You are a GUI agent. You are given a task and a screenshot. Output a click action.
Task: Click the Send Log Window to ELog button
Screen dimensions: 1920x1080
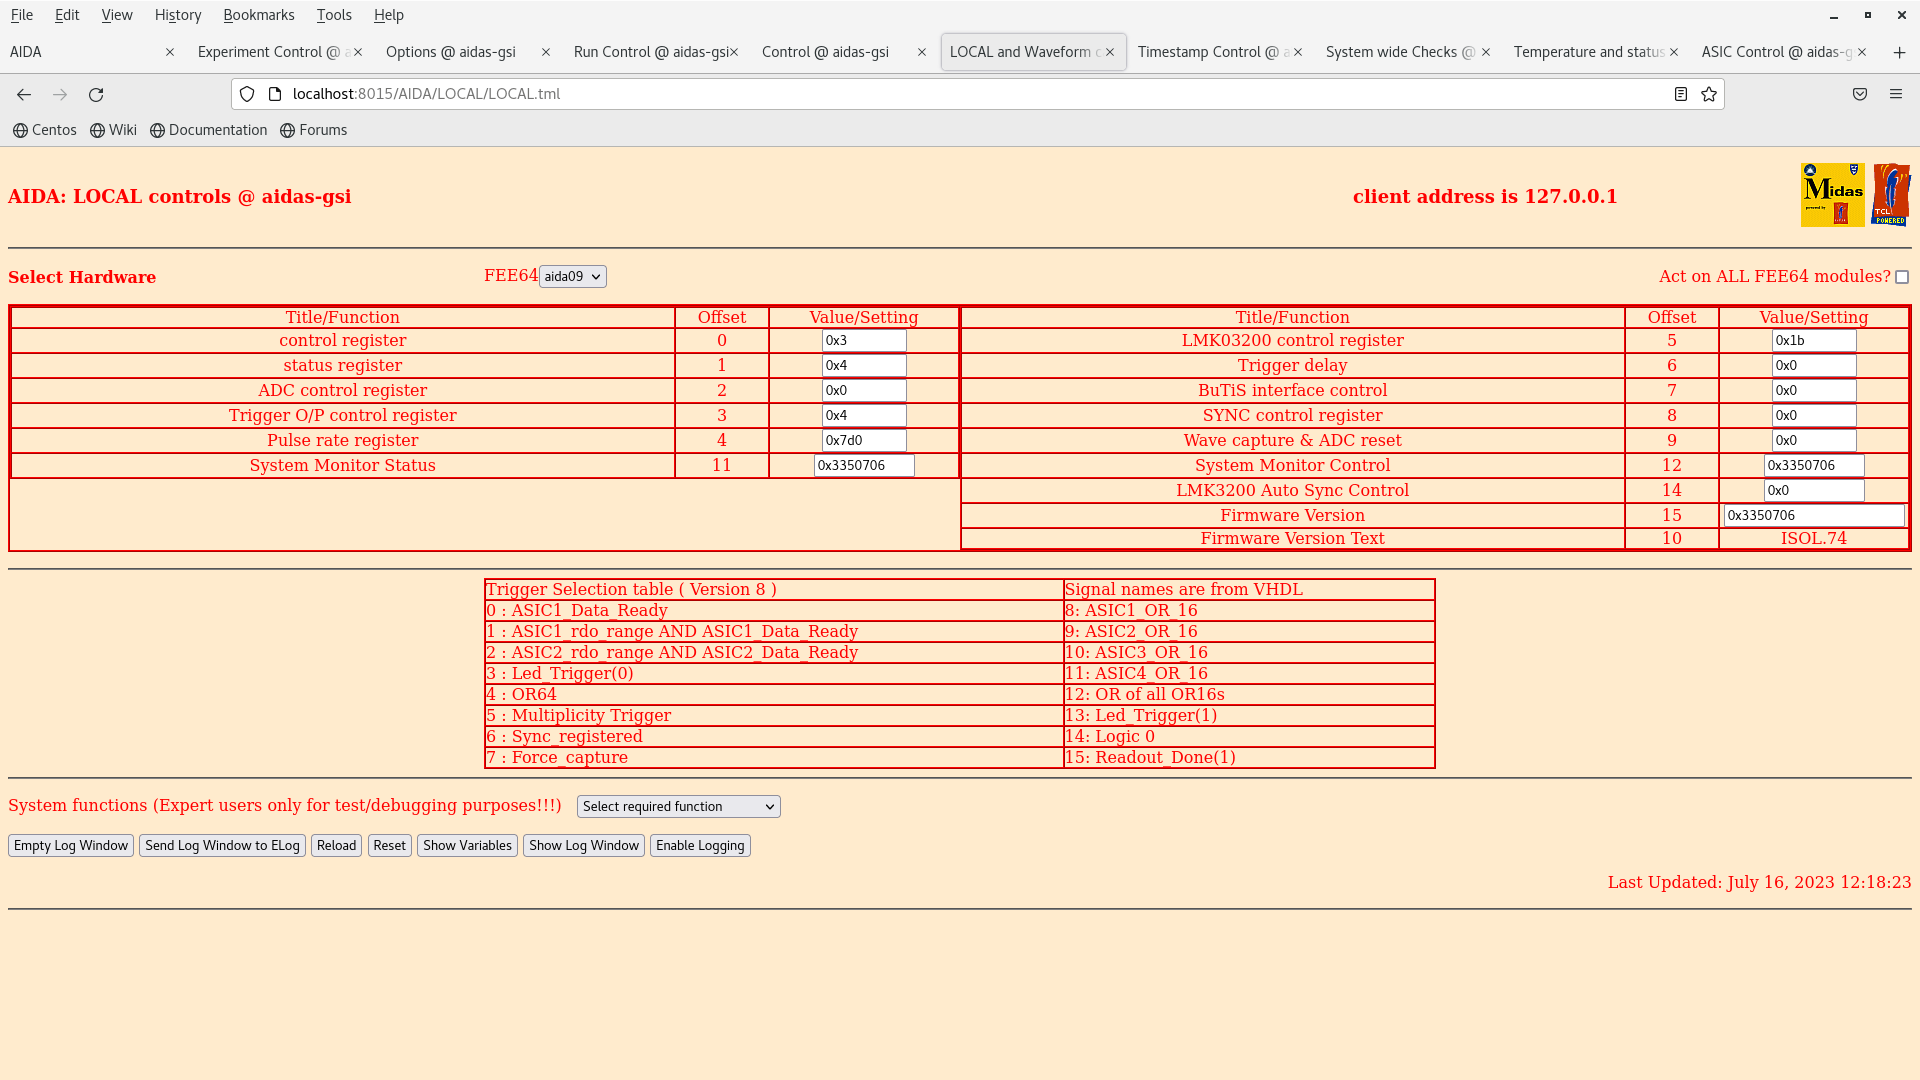222,845
